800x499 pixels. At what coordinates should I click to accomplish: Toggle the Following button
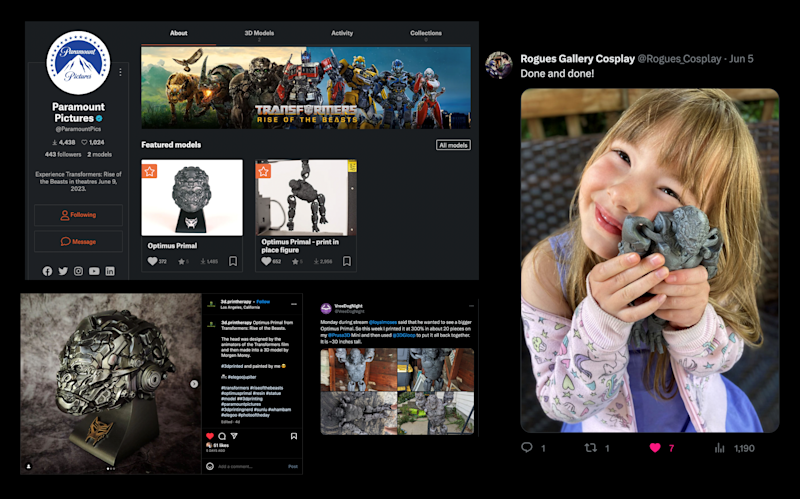[x=78, y=215]
